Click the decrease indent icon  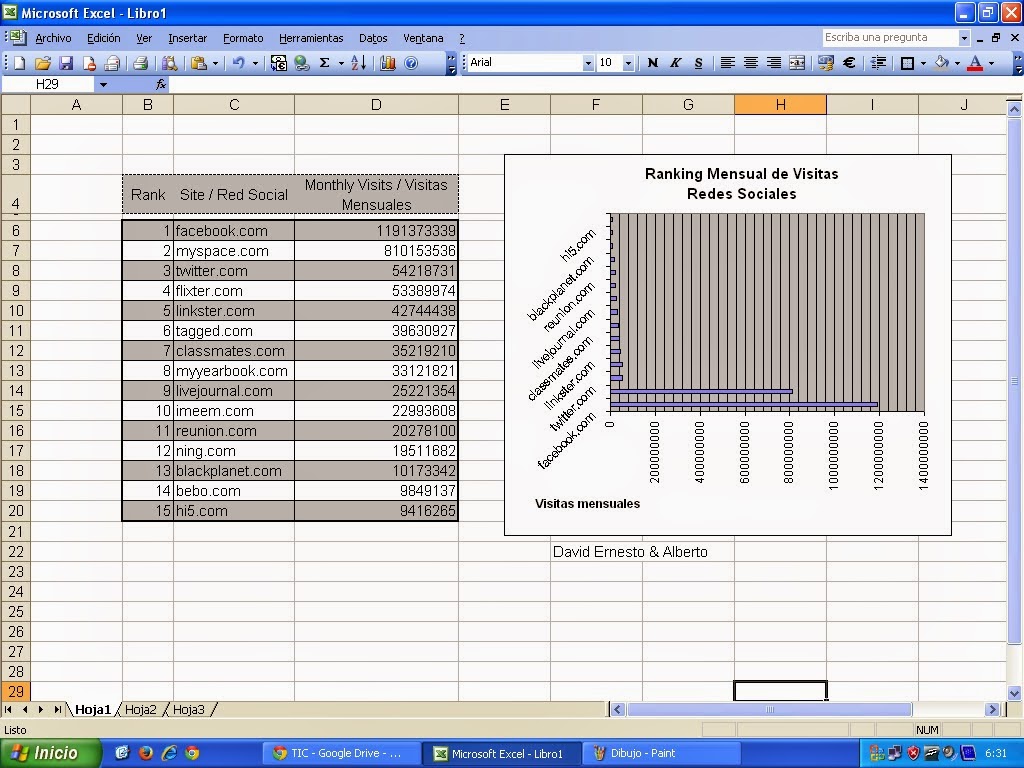point(878,63)
